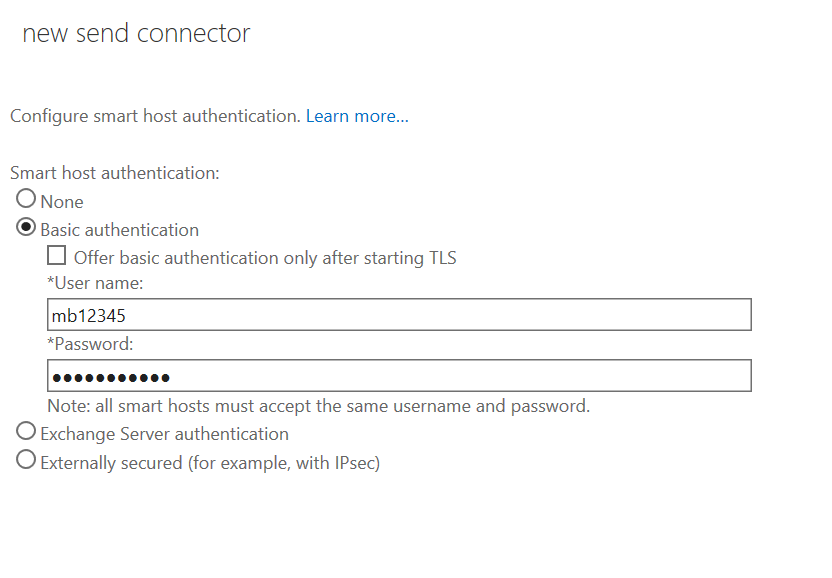Click the "None" option label text
The image size is (832, 578).
pyautogui.click(x=62, y=202)
